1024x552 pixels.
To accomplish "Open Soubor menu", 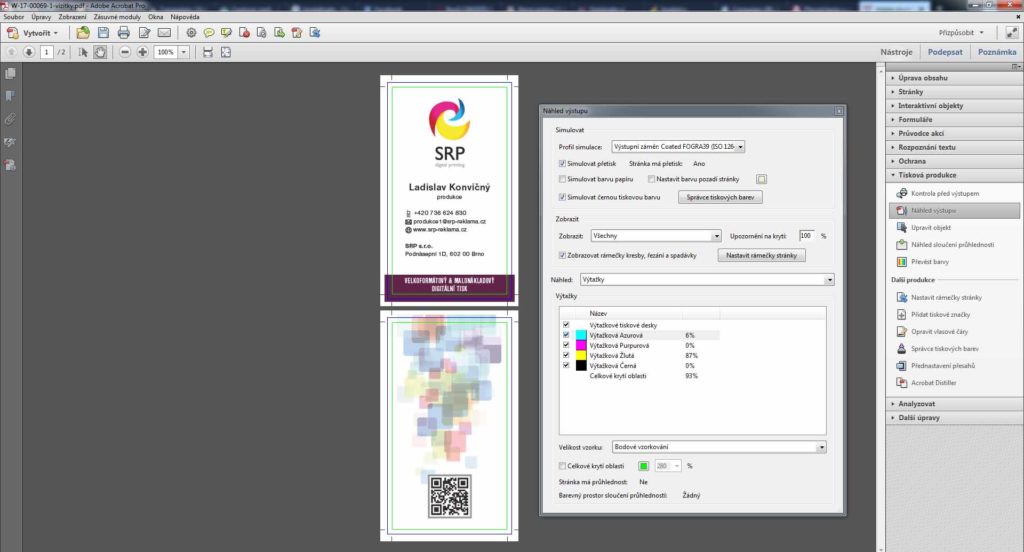I will (x=14, y=17).
